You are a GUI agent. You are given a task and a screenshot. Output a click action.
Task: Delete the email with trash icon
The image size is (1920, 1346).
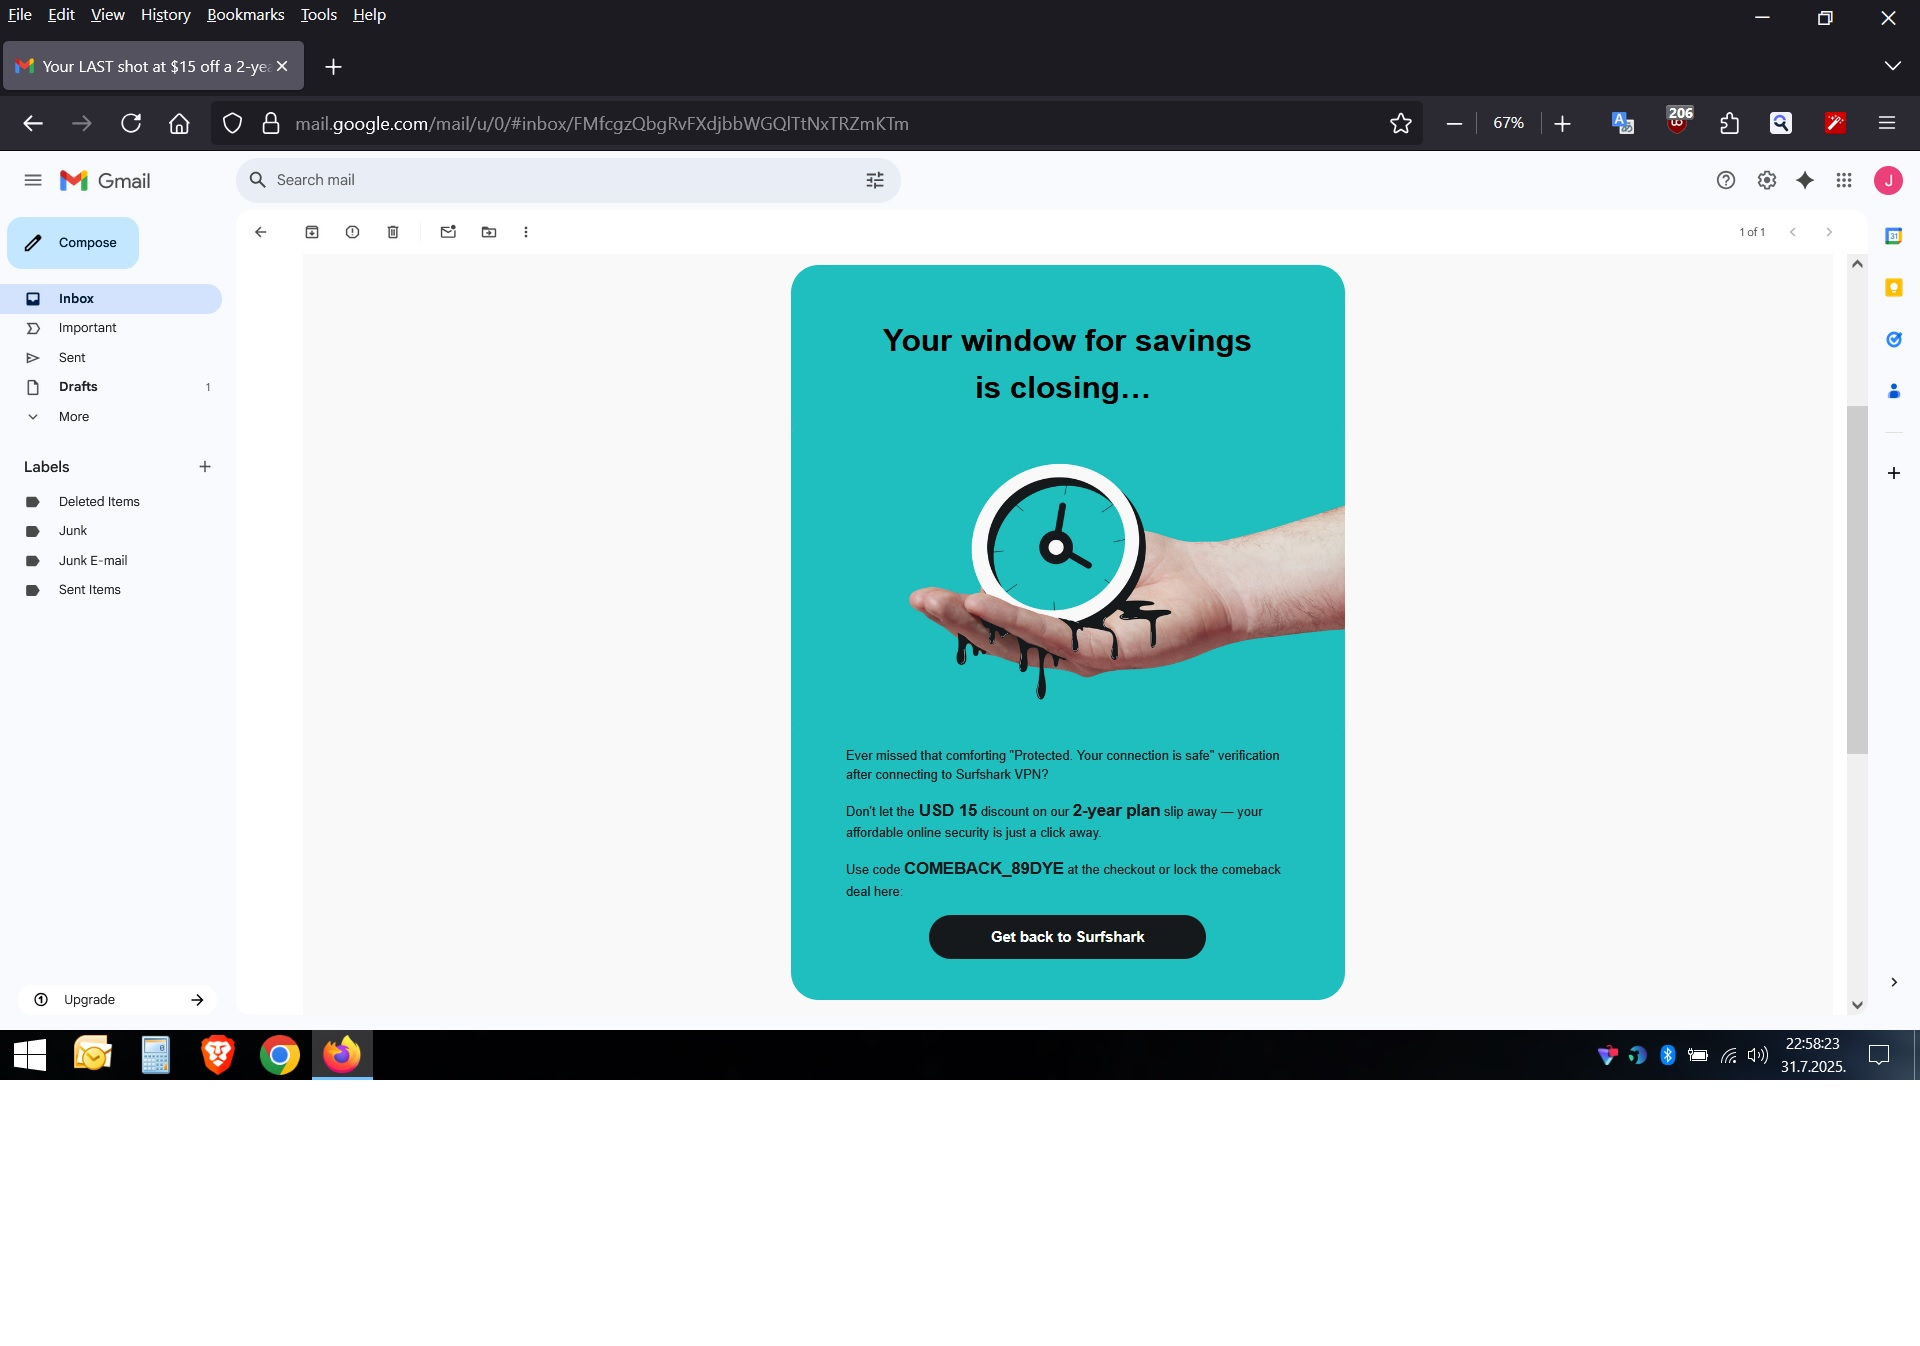pos(393,232)
